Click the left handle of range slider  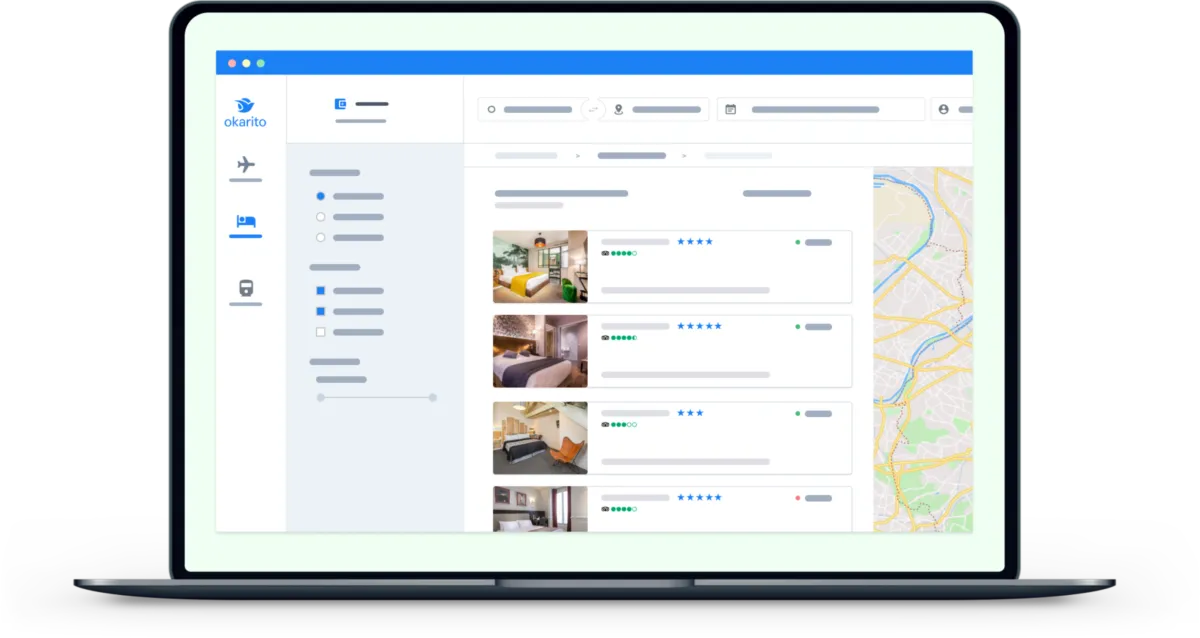(320, 397)
